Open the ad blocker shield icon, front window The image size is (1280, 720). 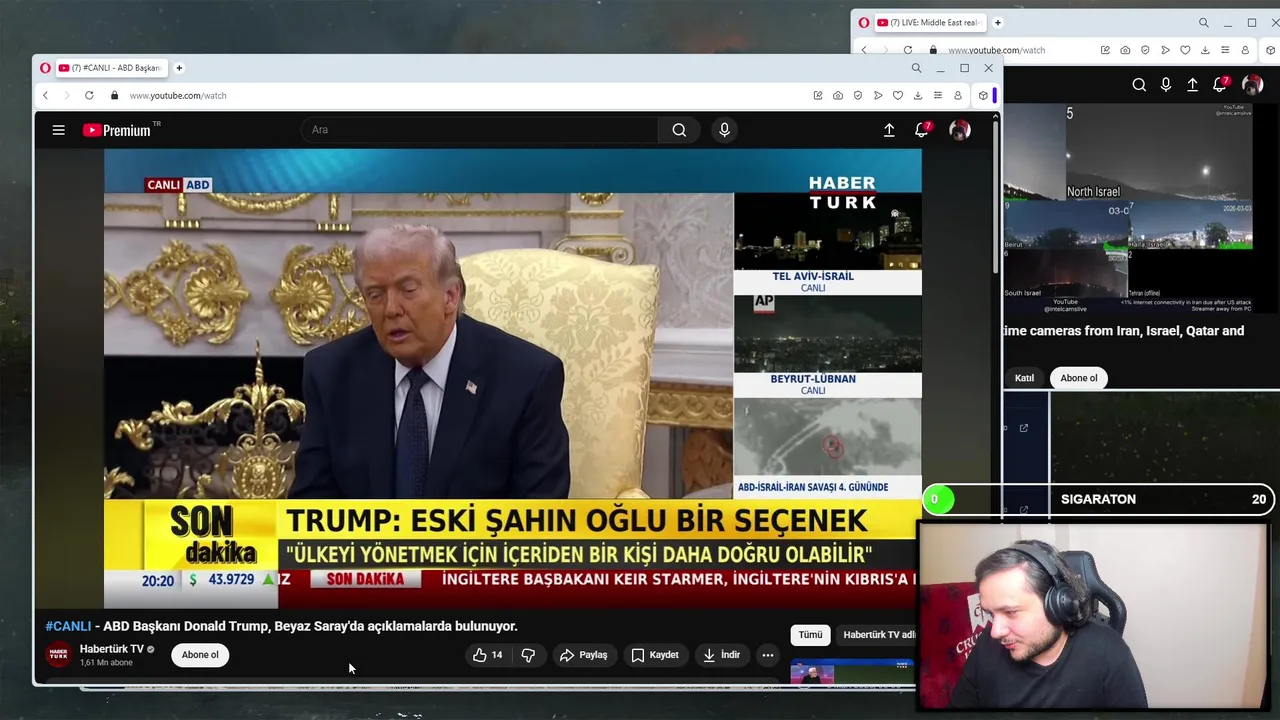(858, 96)
